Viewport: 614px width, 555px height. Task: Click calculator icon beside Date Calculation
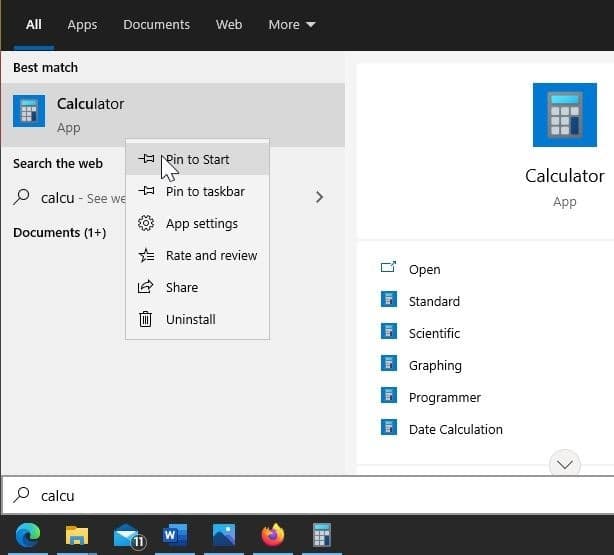tap(388, 428)
